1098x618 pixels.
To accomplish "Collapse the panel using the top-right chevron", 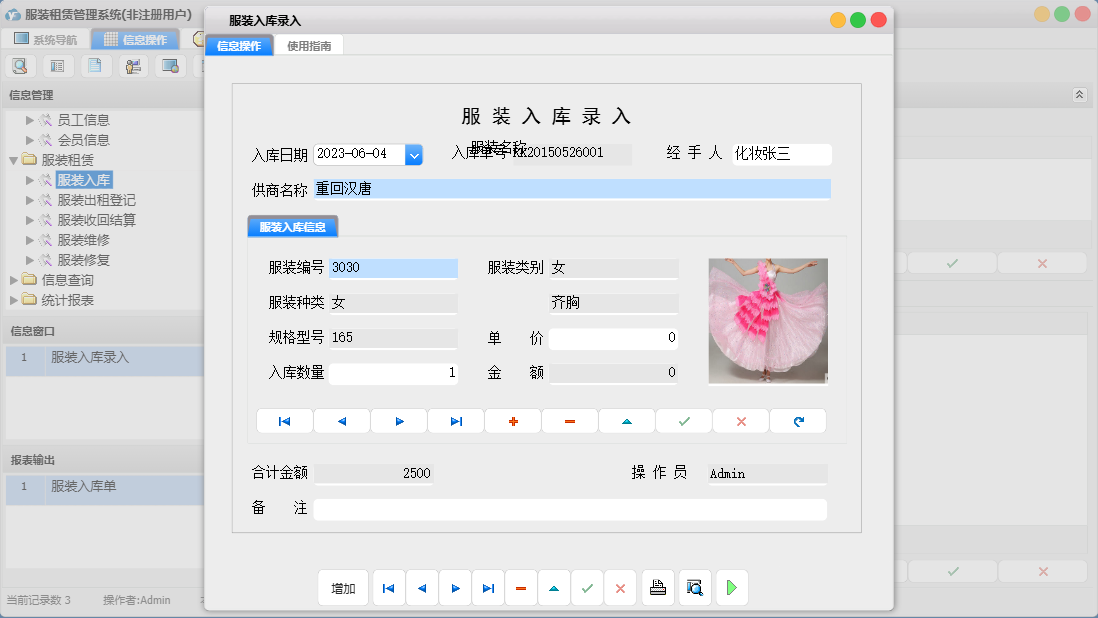I will click(1080, 94).
